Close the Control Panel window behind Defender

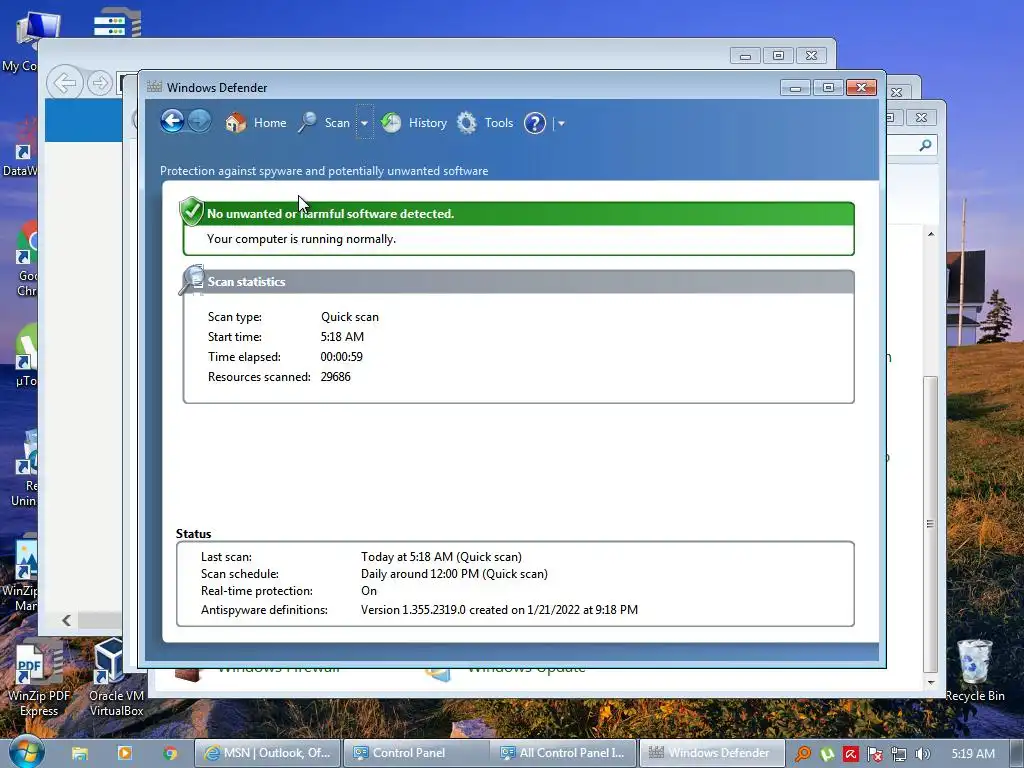[921, 118]
